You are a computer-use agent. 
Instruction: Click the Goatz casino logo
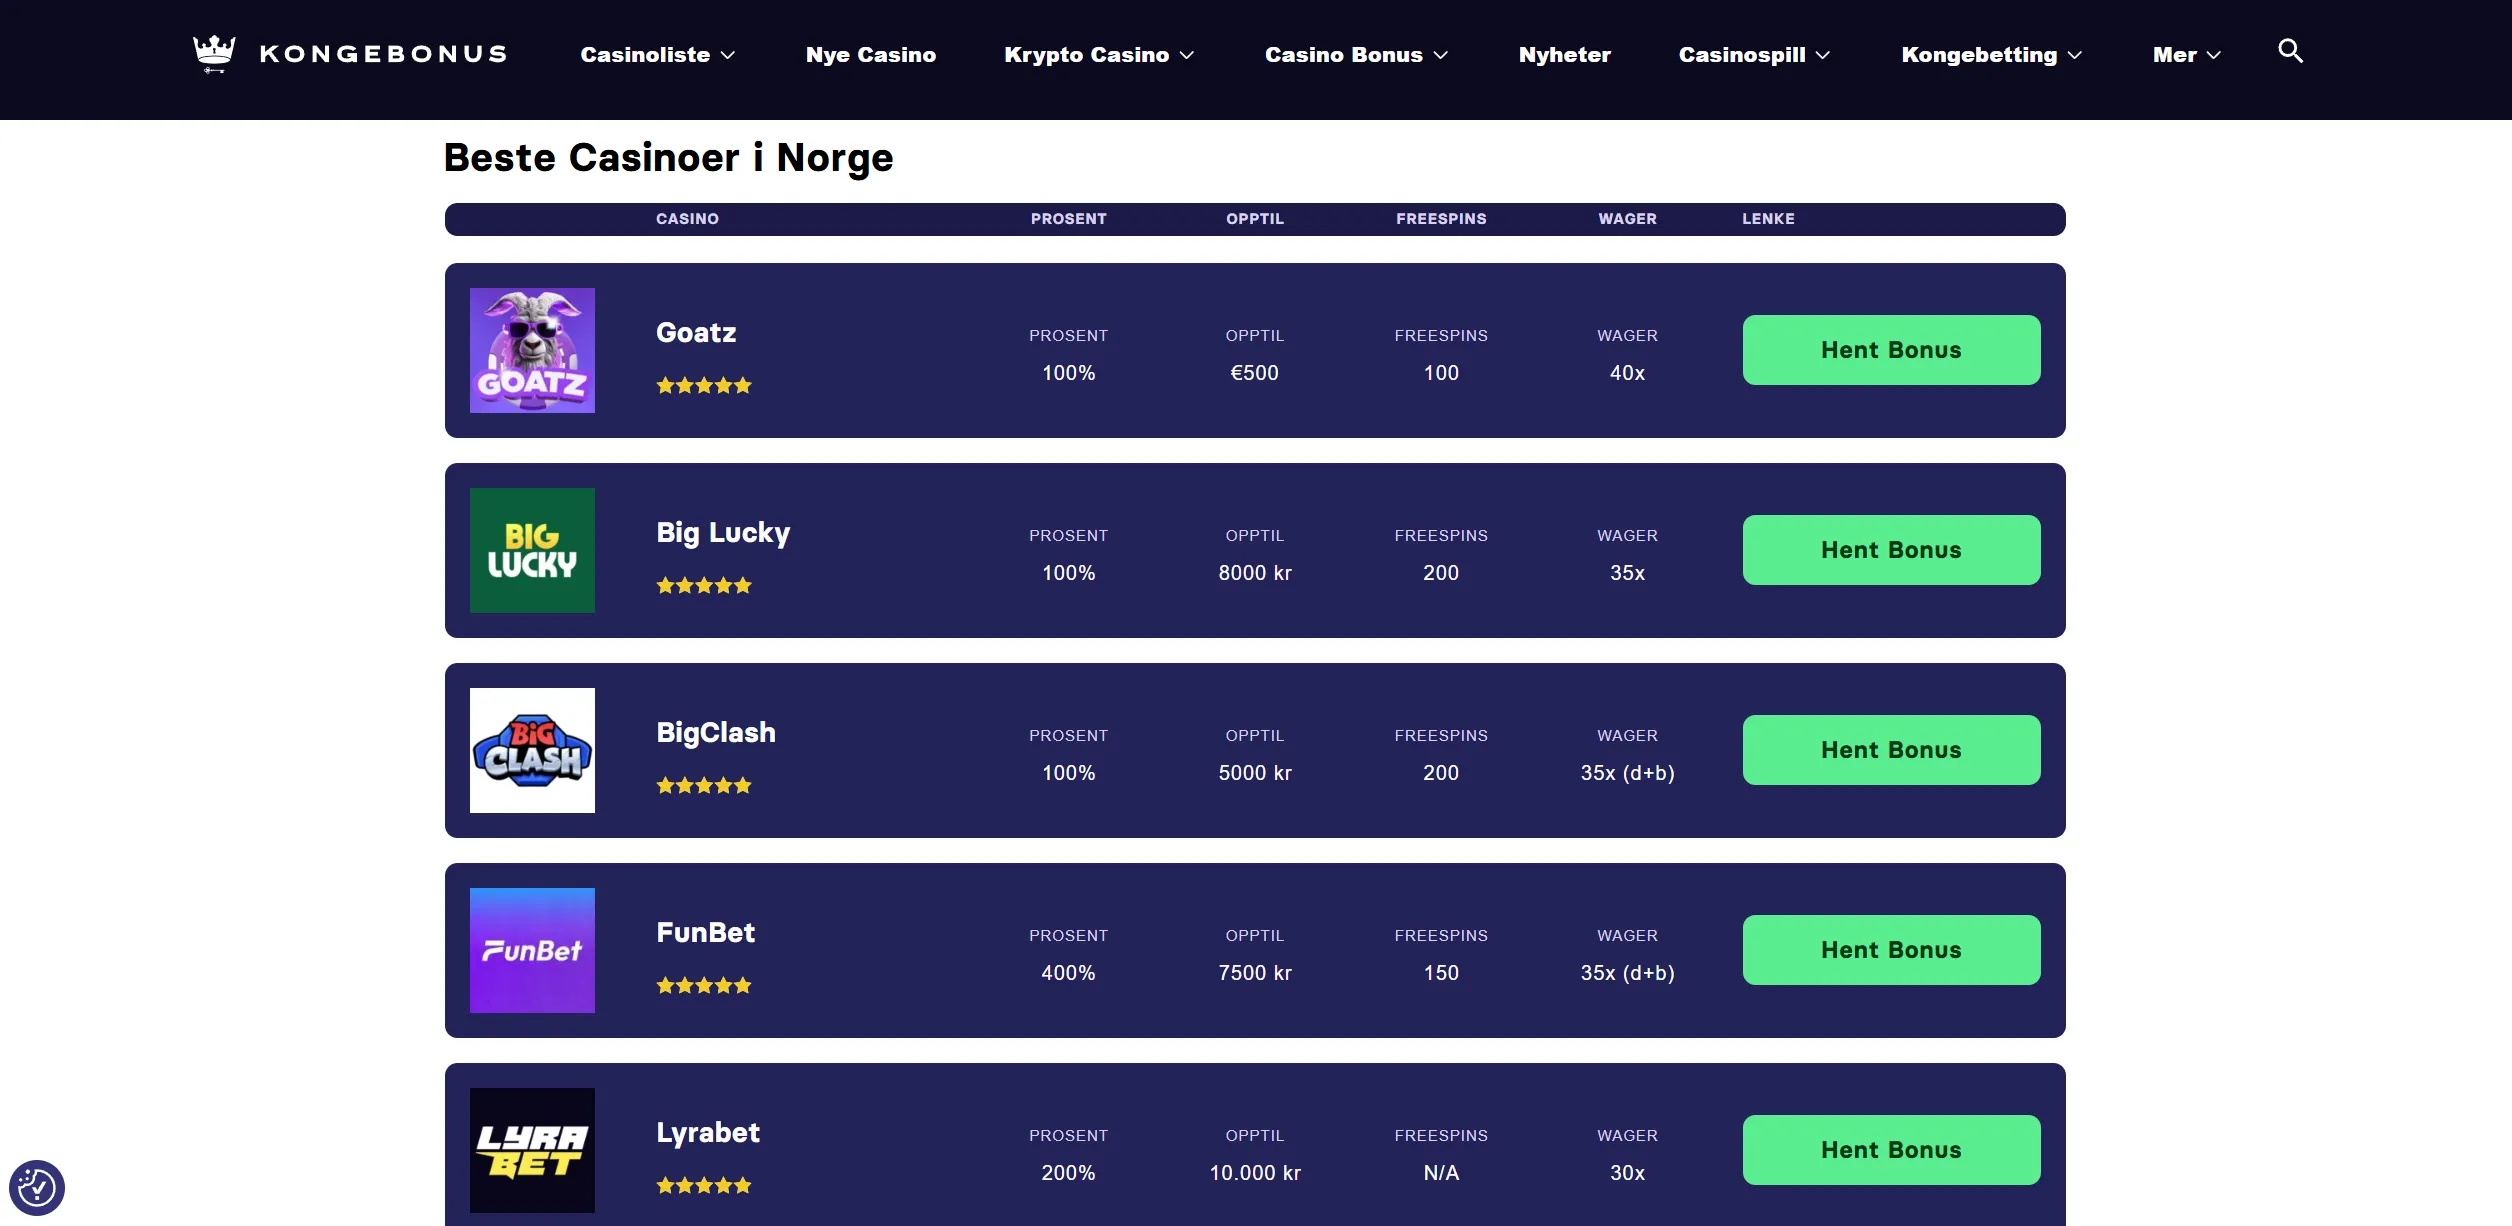tap(532, 350)
